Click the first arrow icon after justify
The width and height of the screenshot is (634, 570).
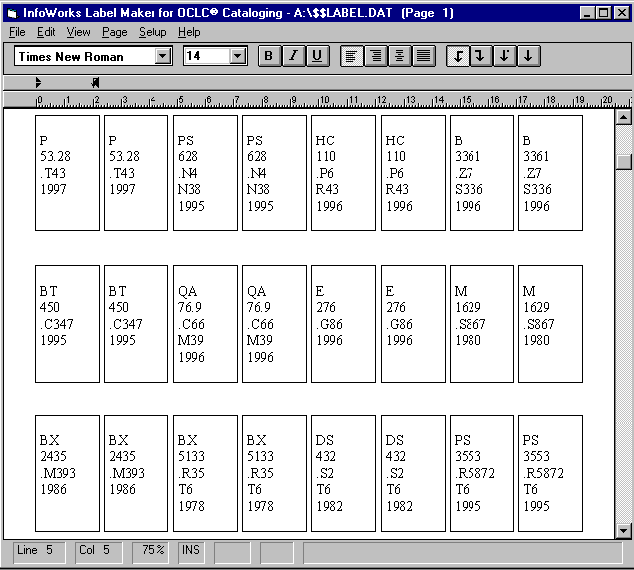458,56
